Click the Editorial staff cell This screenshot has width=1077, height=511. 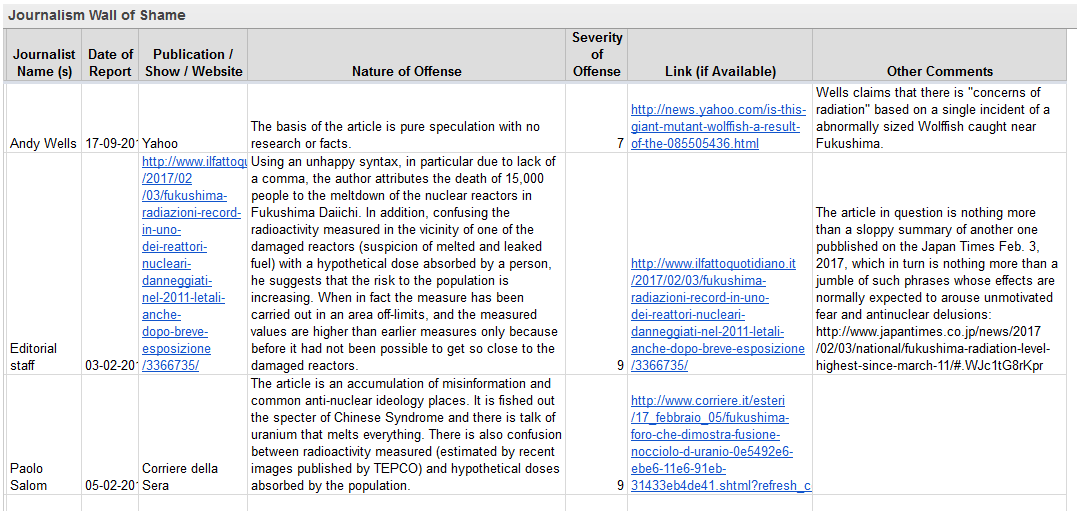pyautogui.click(x=44, y=356)
